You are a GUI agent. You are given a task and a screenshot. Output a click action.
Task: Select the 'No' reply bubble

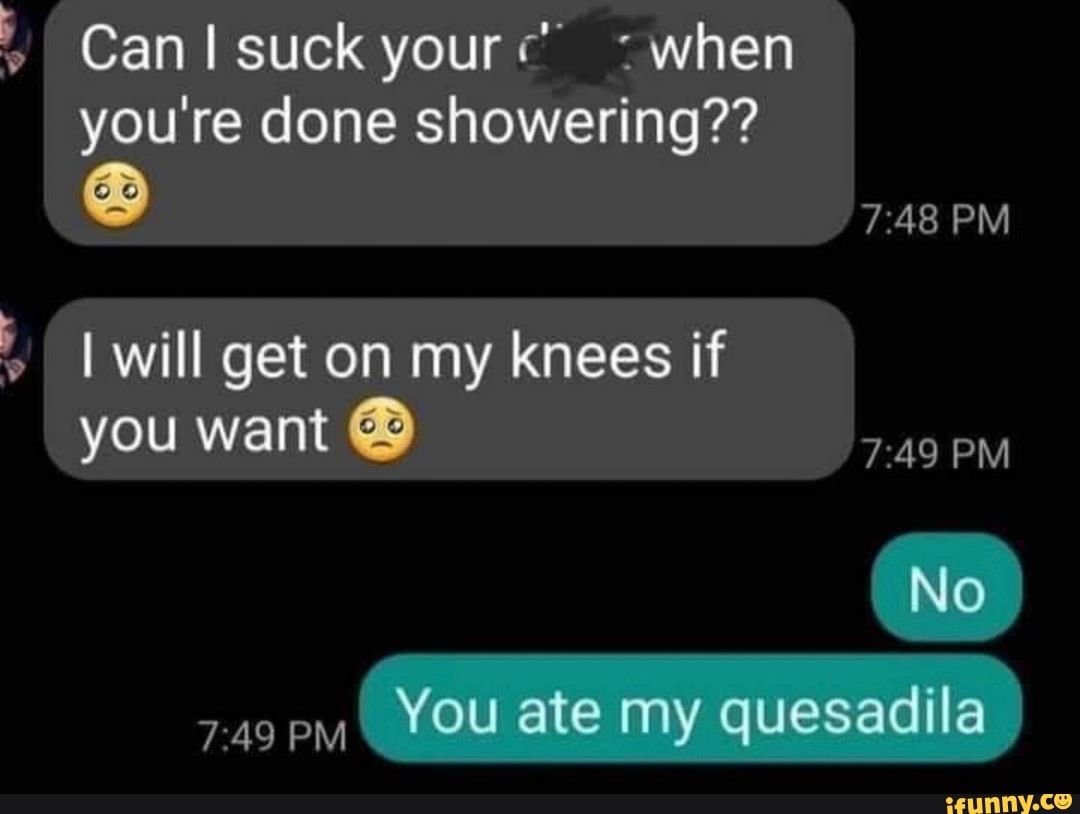pyautogui.click(x=946, y=587)
